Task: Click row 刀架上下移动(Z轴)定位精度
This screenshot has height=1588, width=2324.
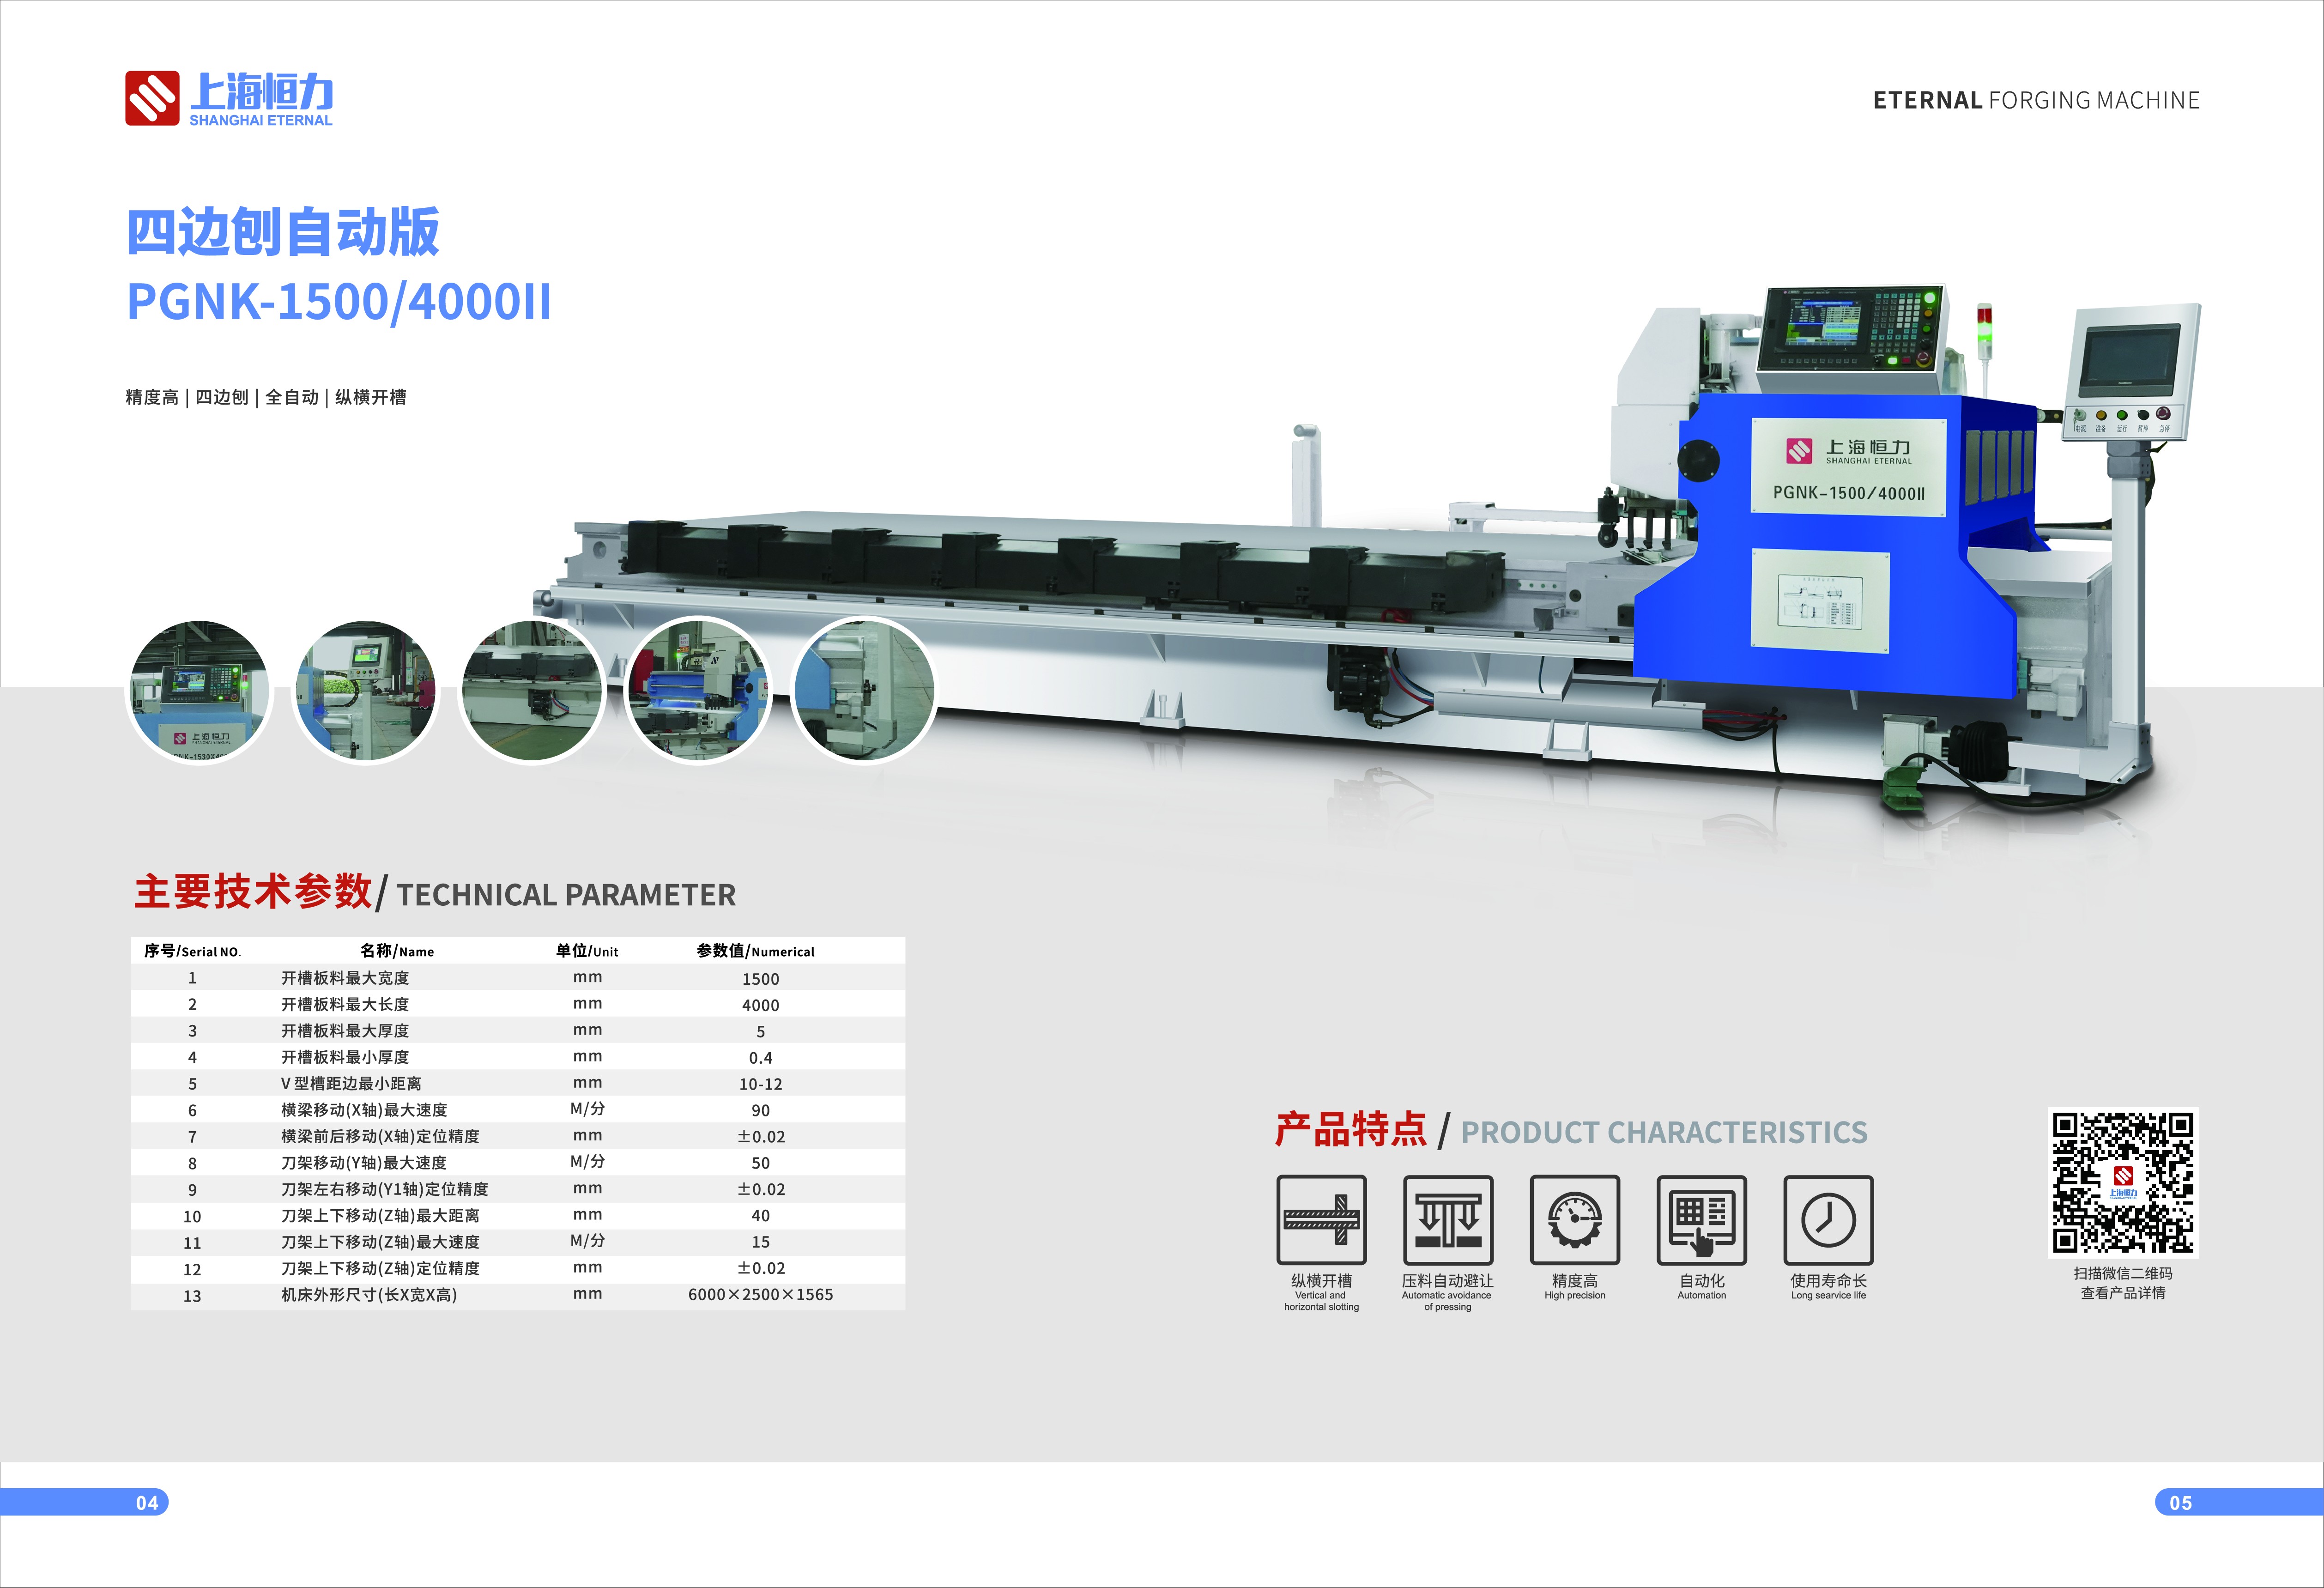Action: coord(518,1268)
